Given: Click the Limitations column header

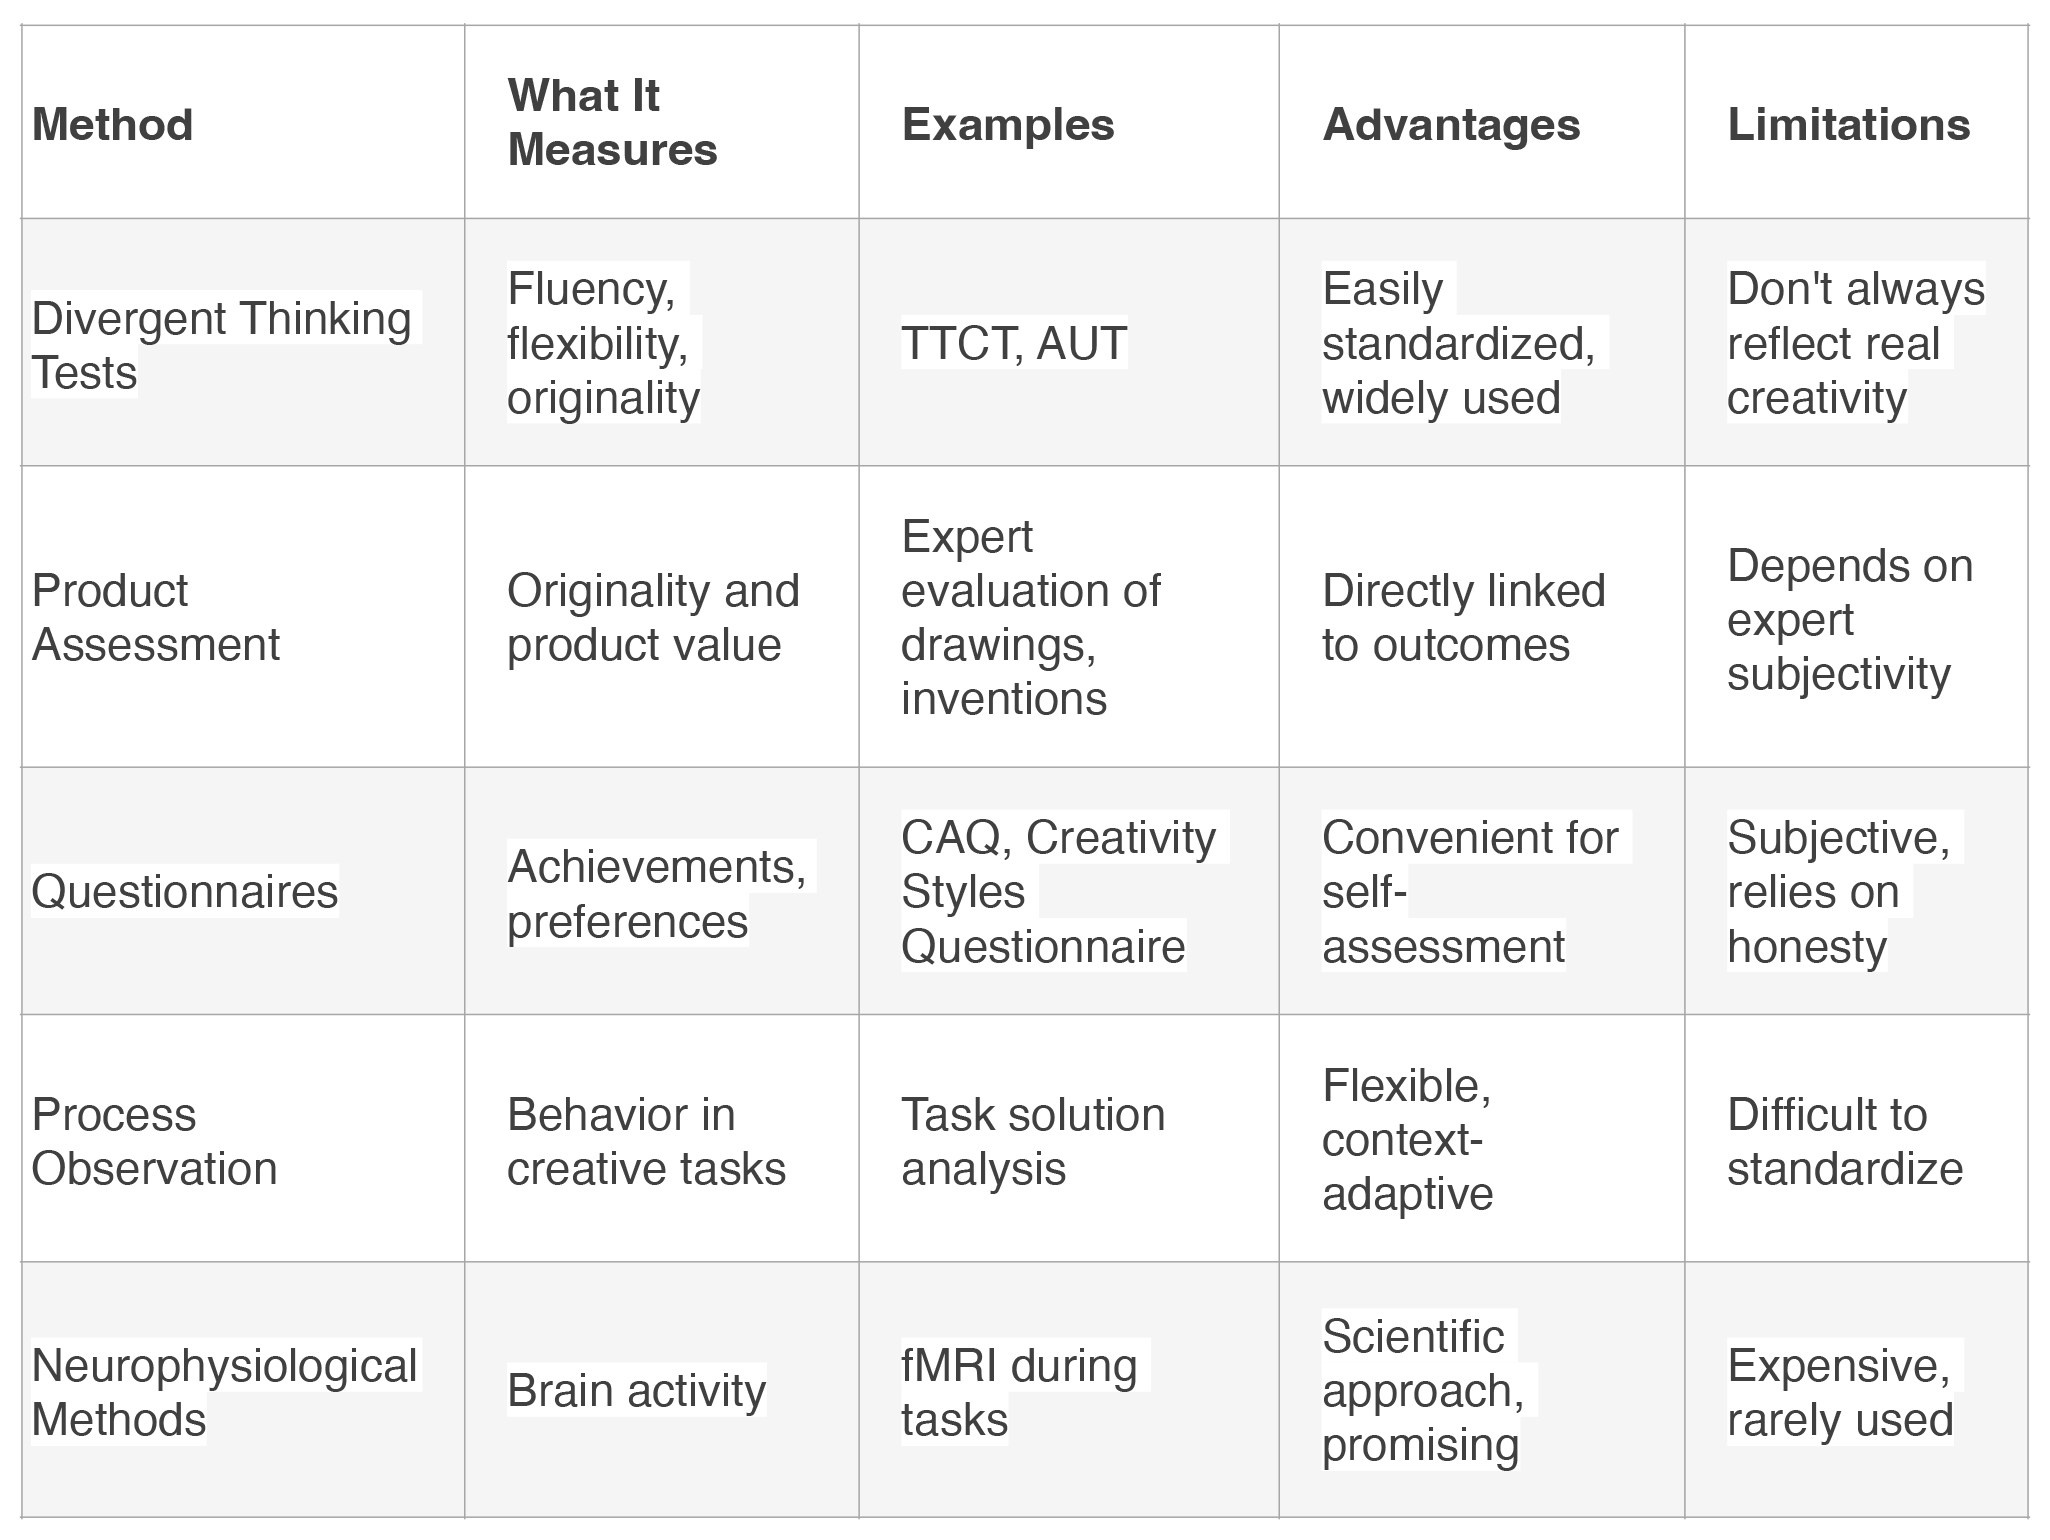Looking at the screenshot, I should point(1856,122).
